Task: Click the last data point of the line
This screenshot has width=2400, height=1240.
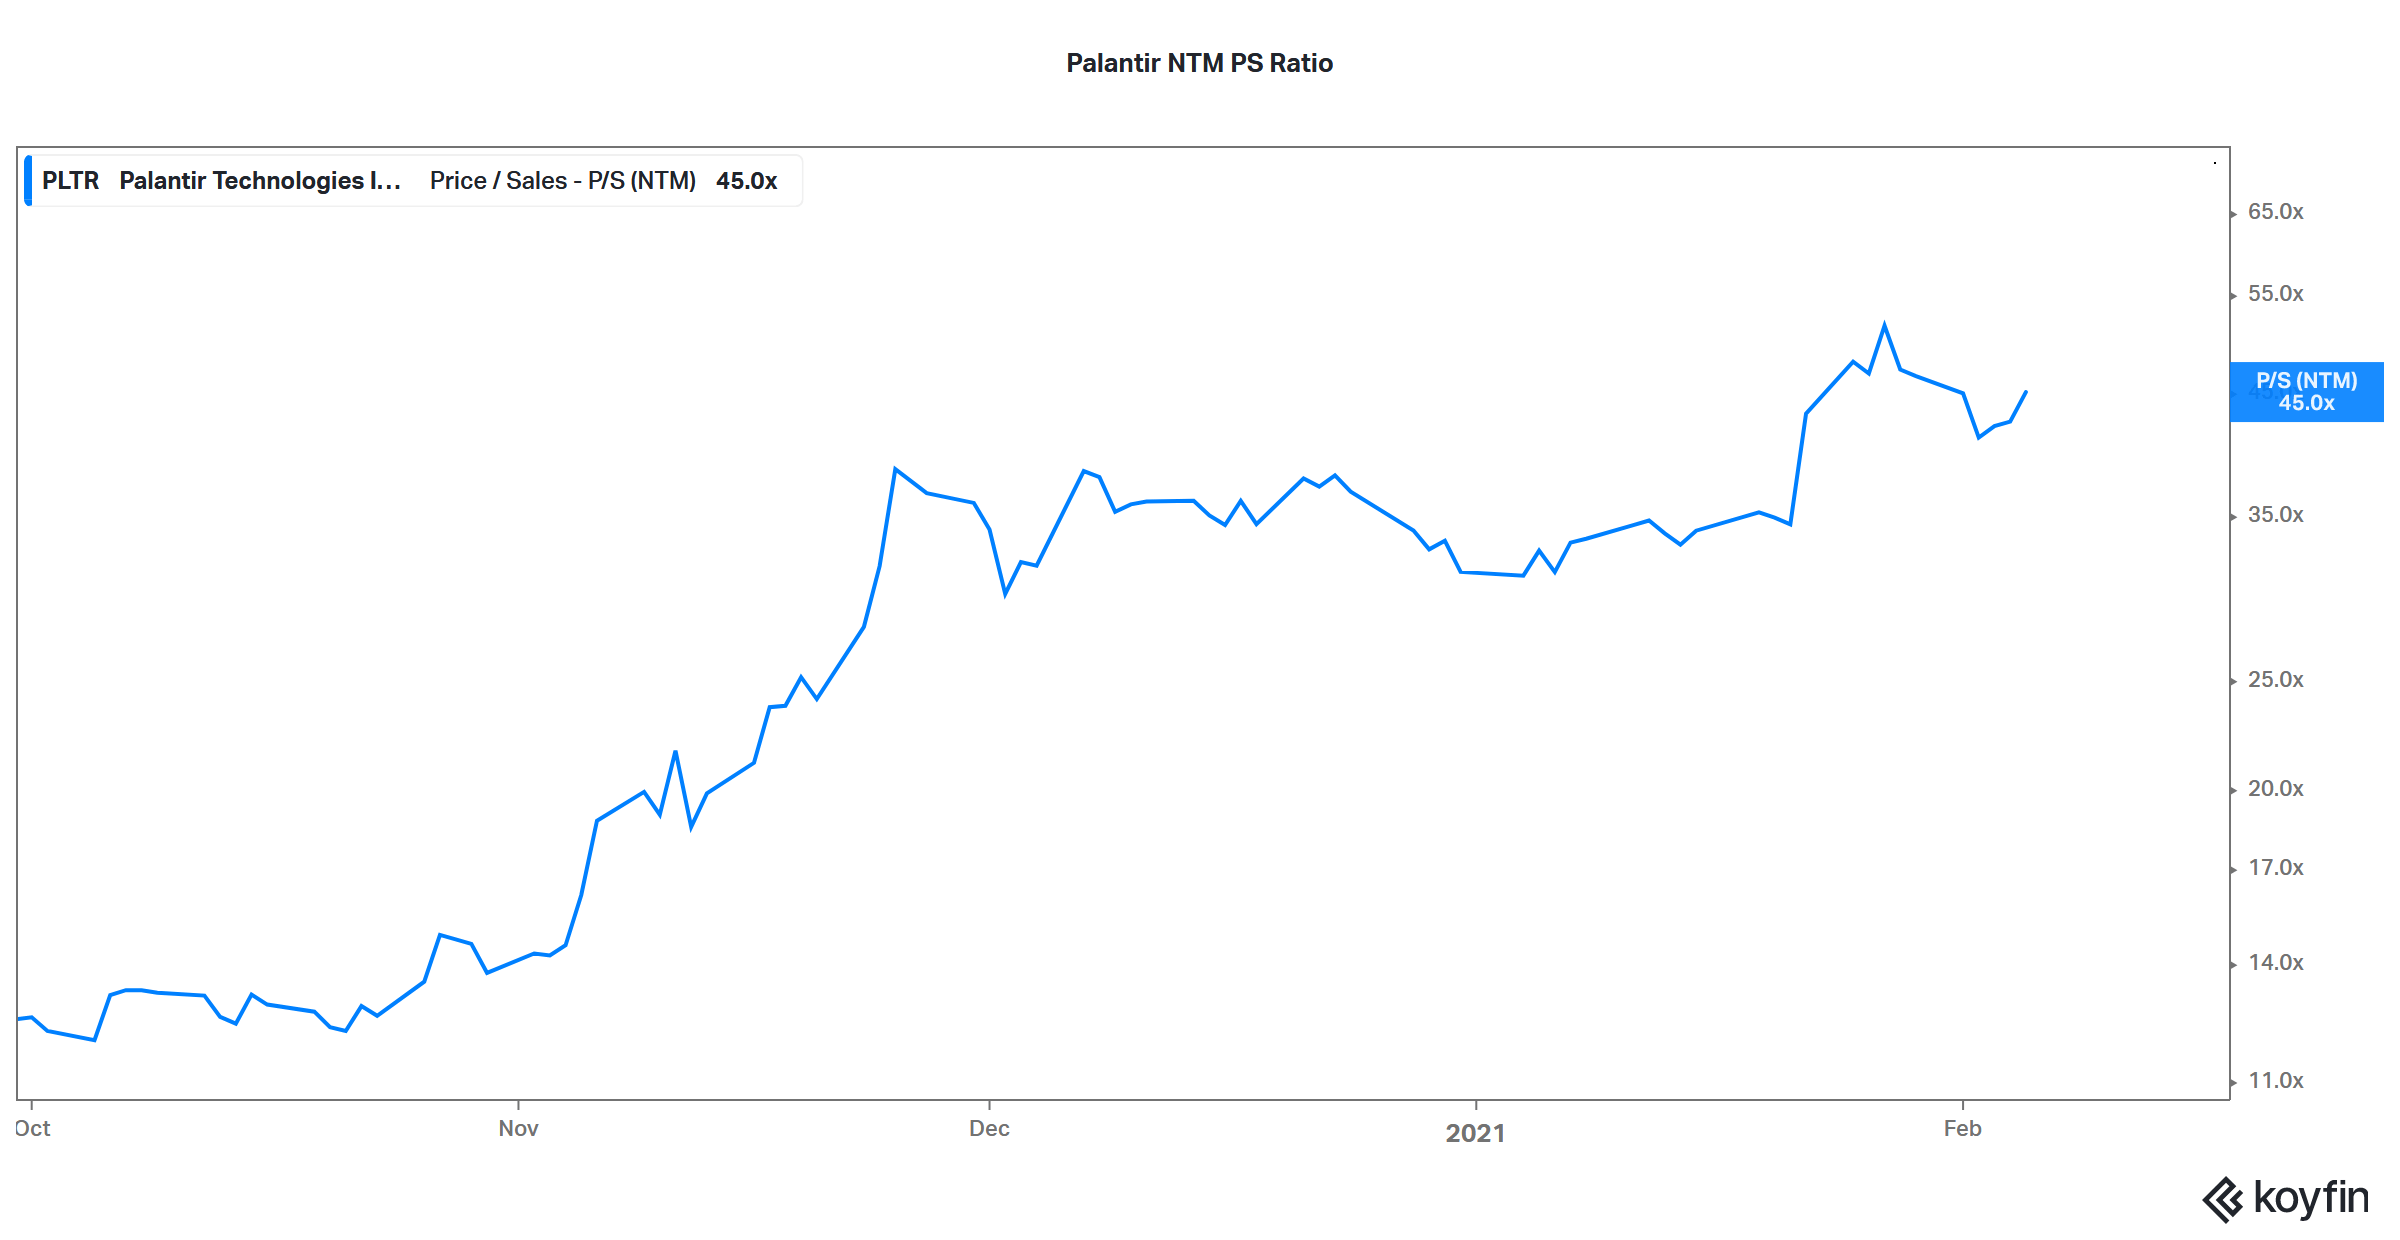Action: (x=2026, y=392)
